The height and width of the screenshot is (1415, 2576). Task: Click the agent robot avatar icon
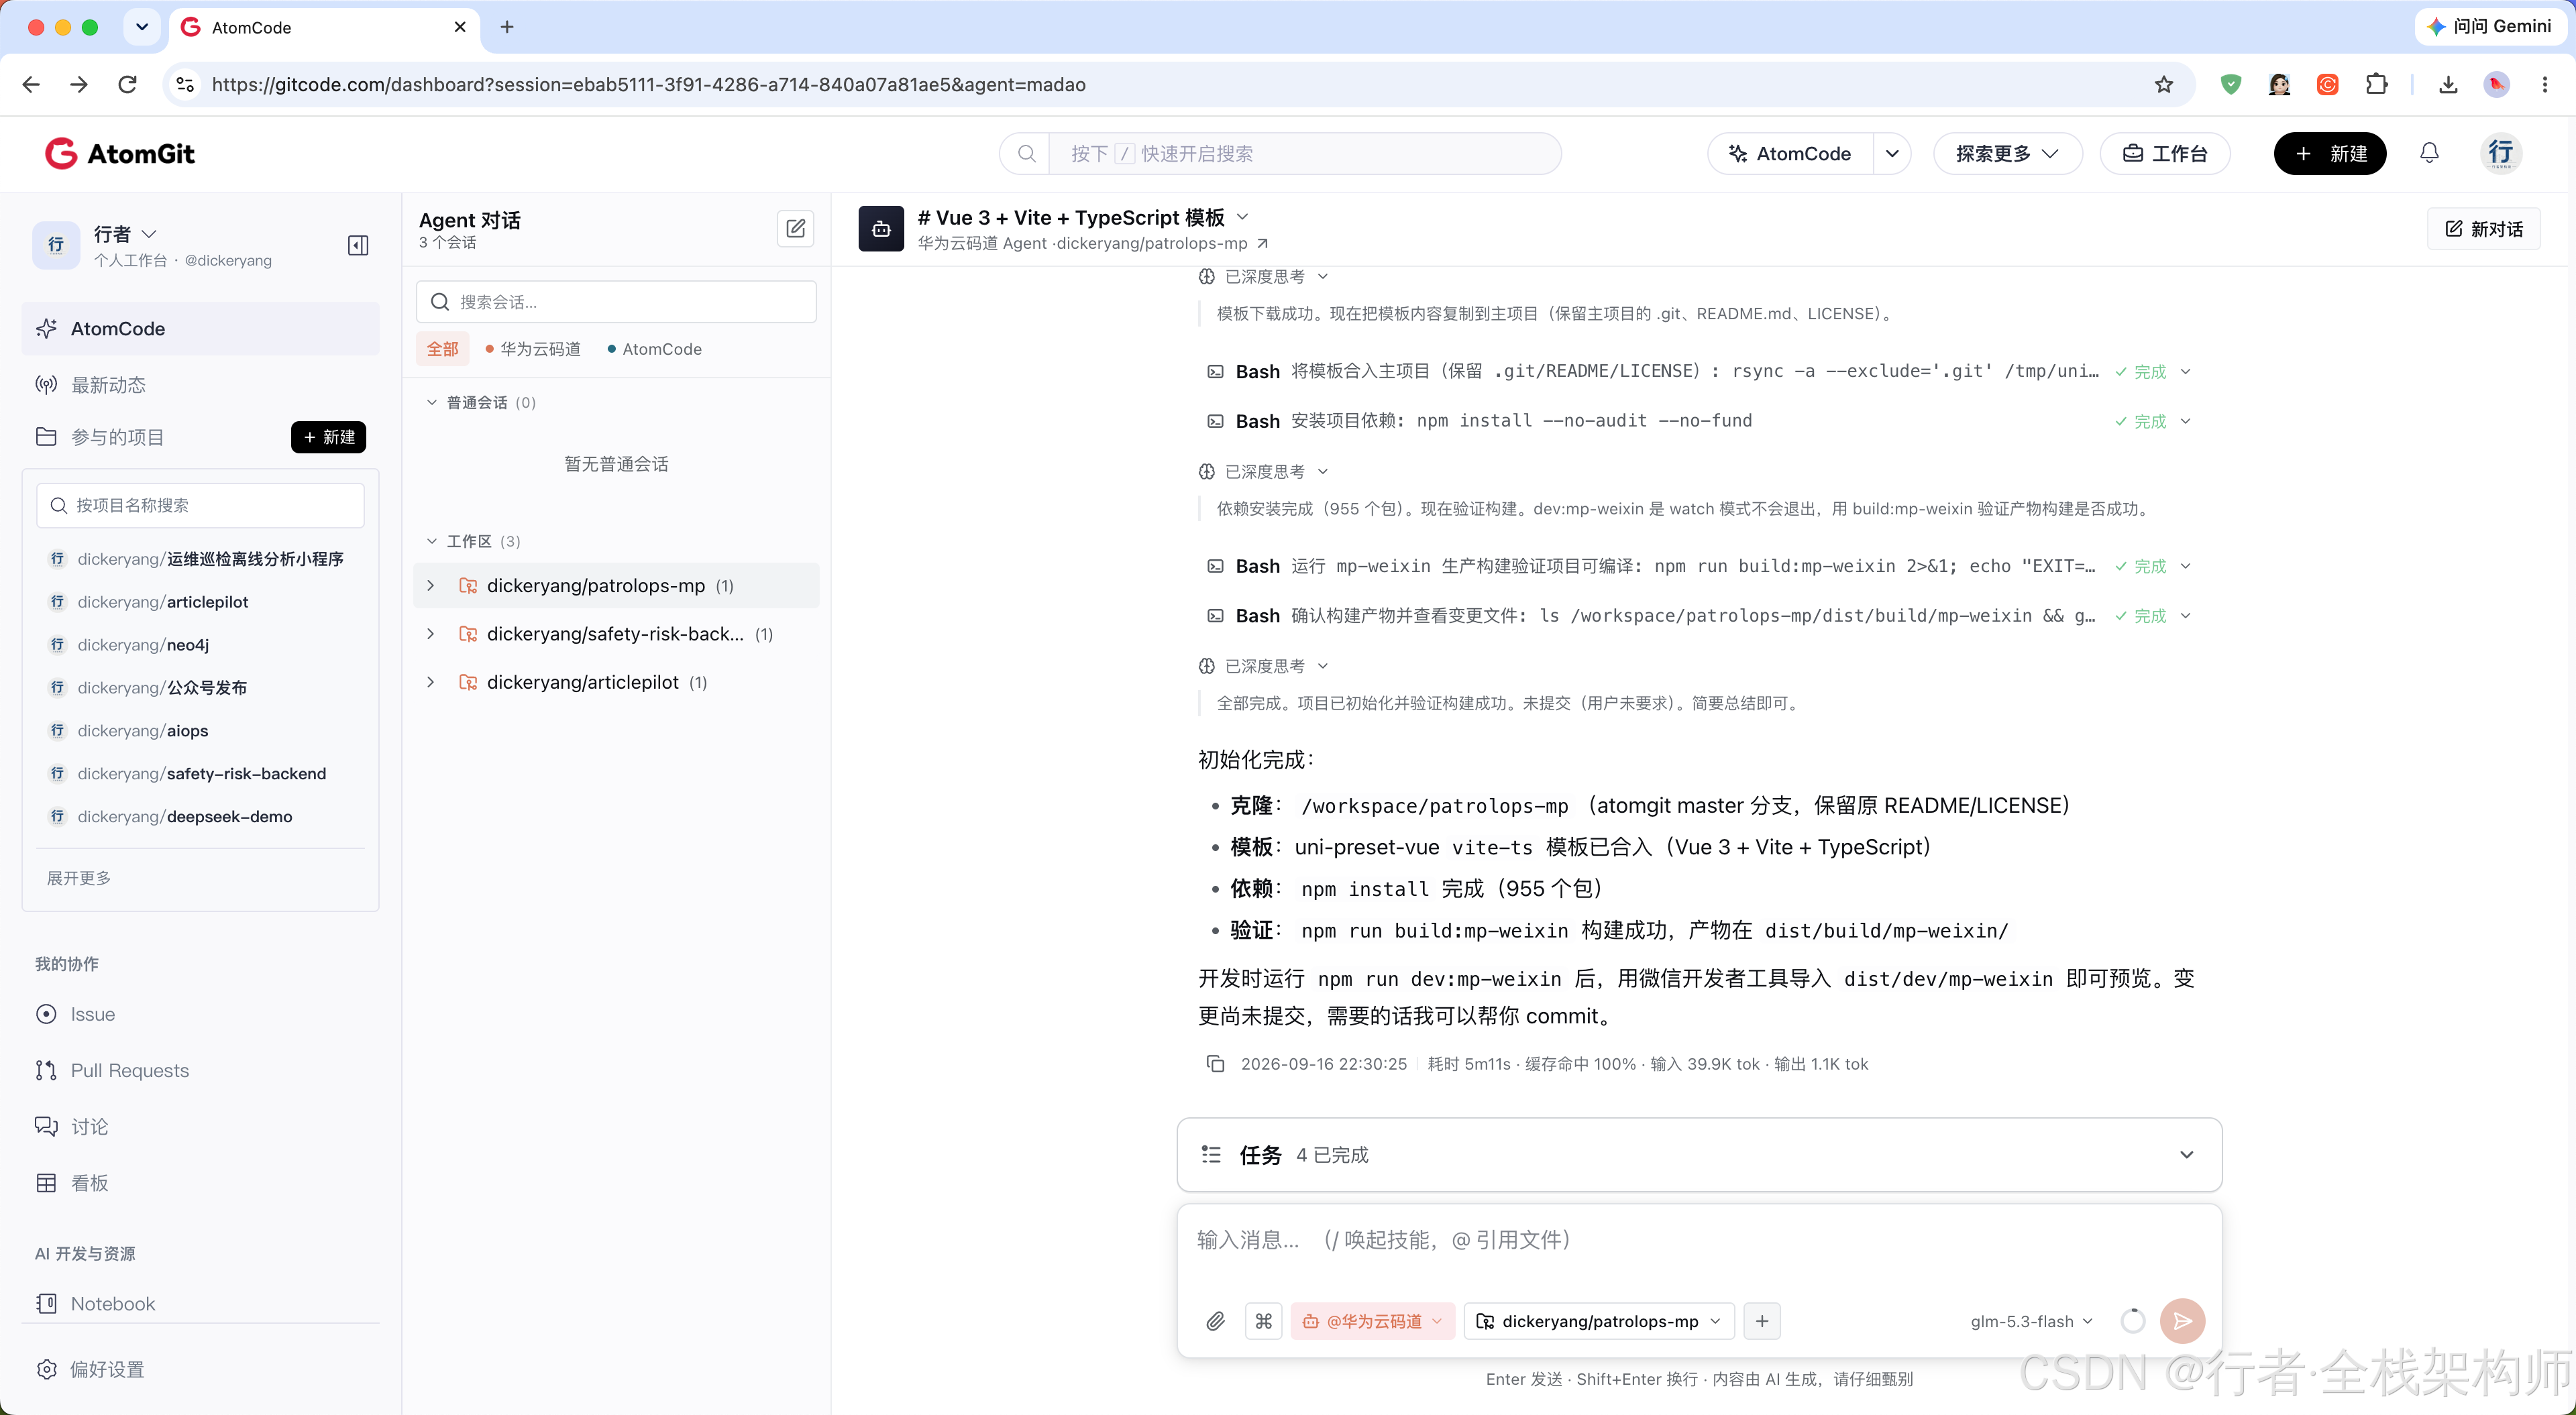click(x=881, y=229)
